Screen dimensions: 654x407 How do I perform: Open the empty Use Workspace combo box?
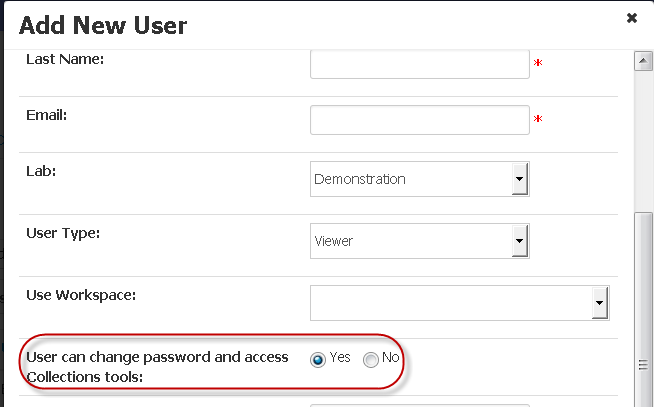(460, 303)
